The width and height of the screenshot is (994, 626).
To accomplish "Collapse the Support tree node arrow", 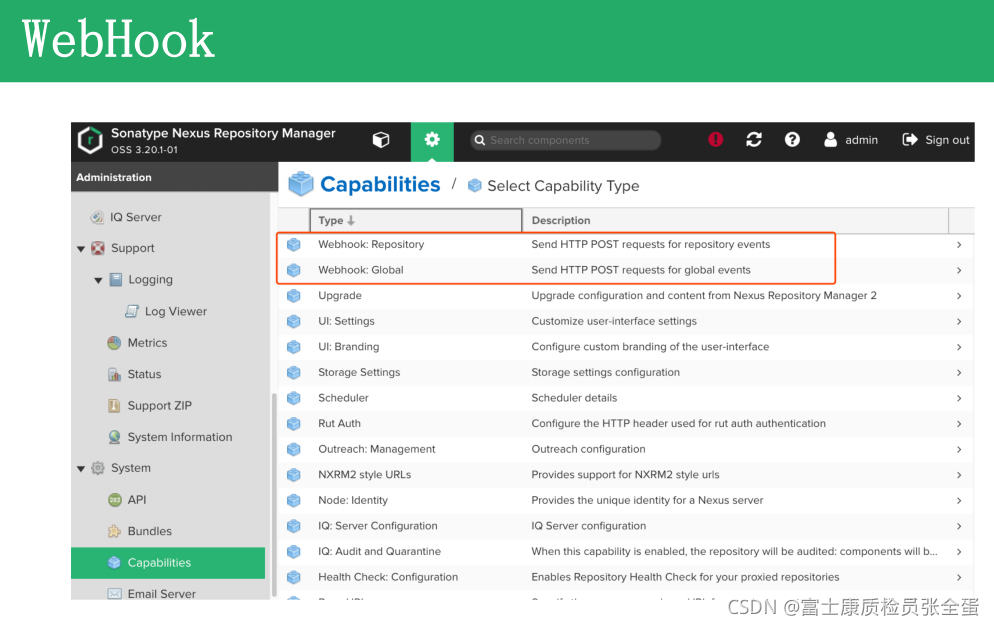I will click(81, 249).
